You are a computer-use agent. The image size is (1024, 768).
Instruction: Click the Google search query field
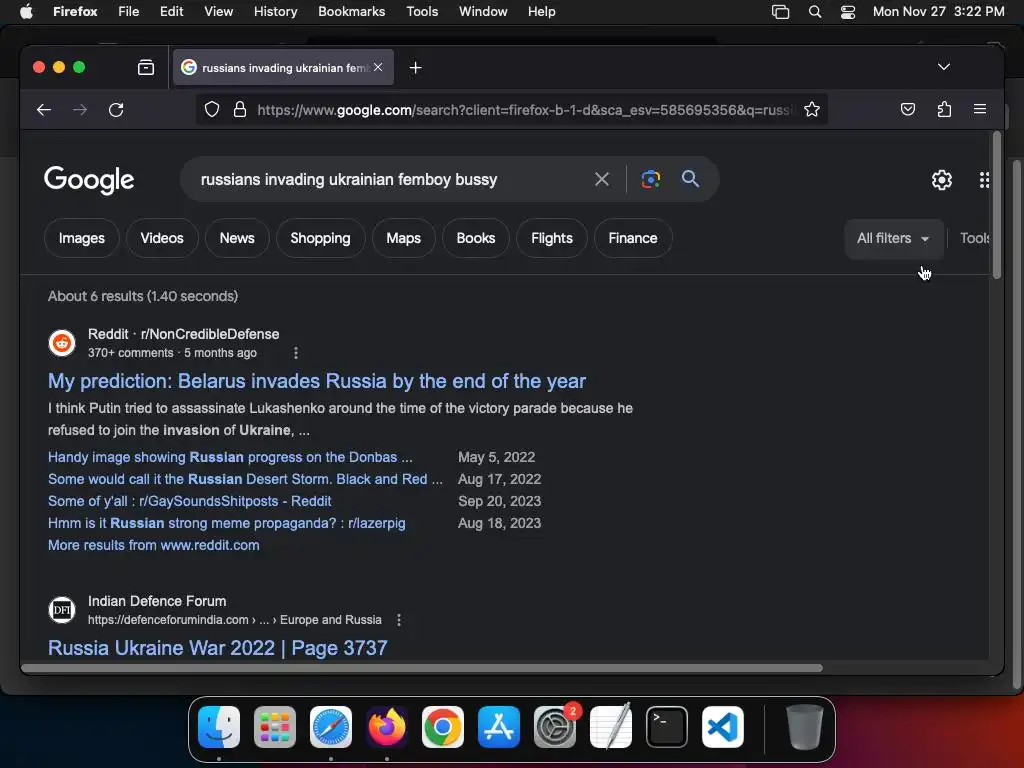(392, 179)
